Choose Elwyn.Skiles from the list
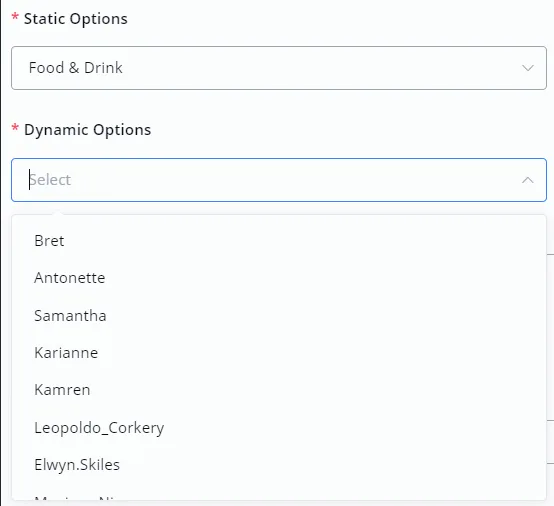Image resolution: width=554 pixels, height=506 pixels. [279, 465]
